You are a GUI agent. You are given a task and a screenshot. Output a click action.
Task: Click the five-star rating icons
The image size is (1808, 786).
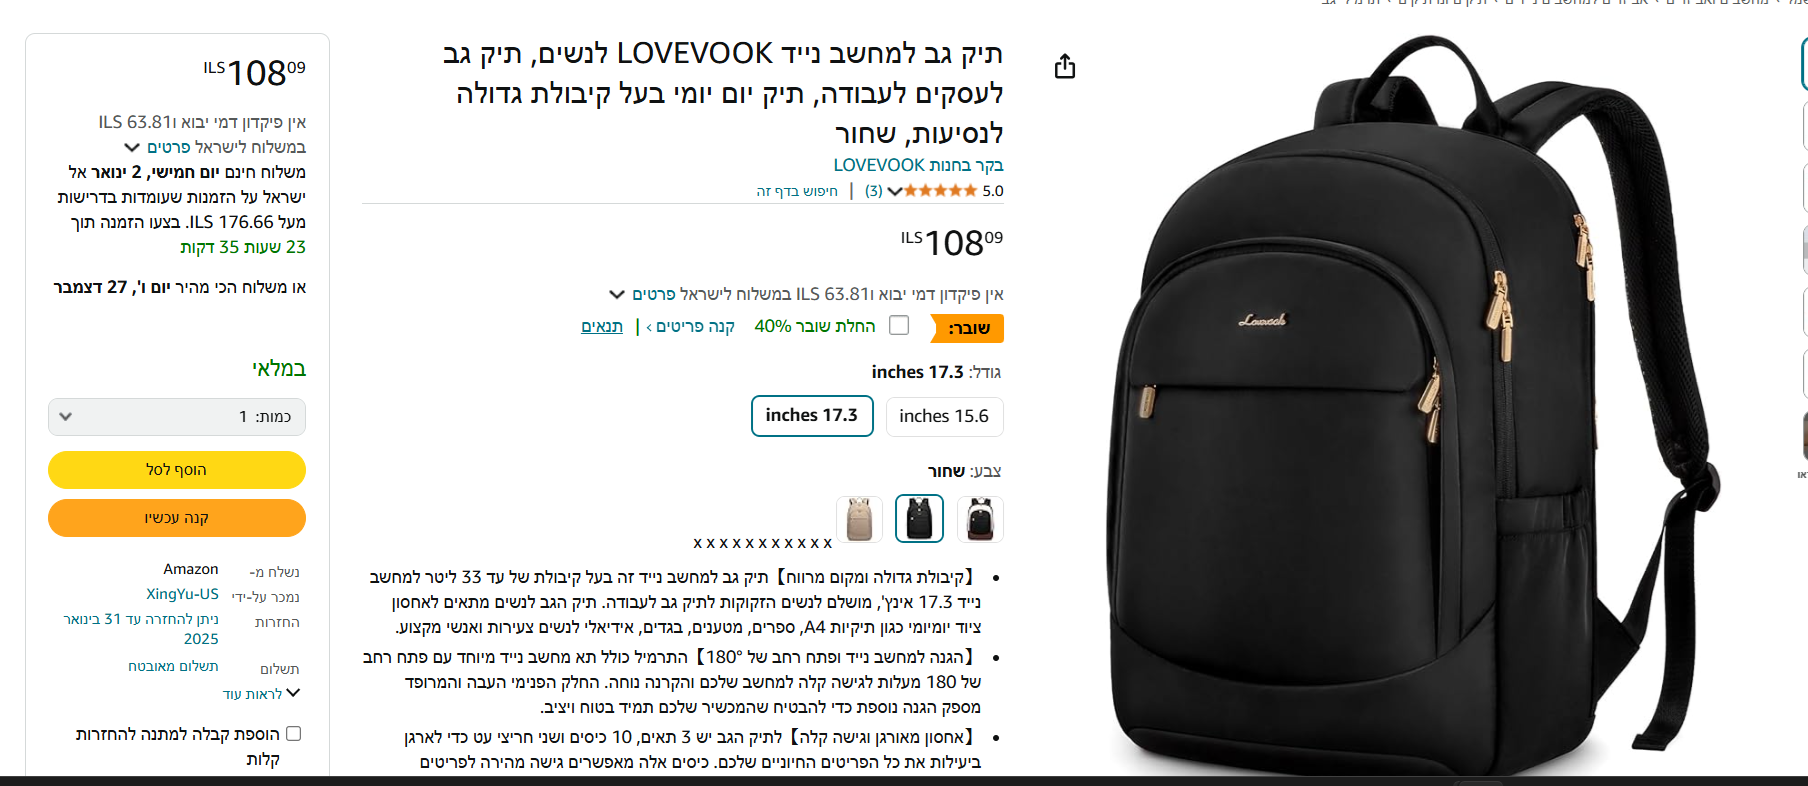click(x=940, y=191)
